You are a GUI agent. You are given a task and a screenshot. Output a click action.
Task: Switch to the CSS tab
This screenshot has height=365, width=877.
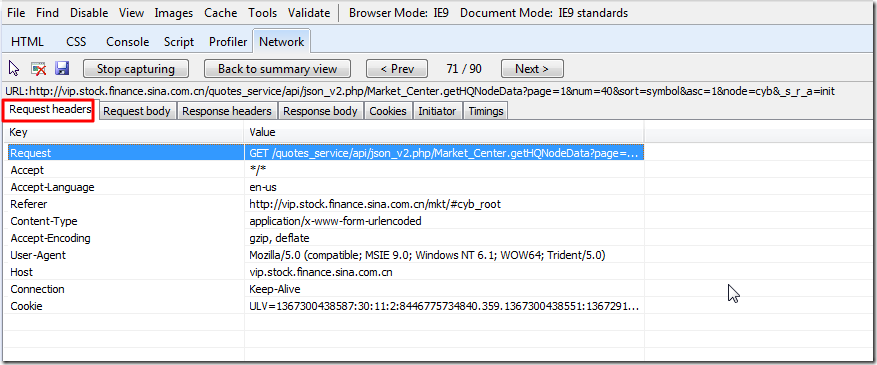pyautogui.click(x=76, y=42)
